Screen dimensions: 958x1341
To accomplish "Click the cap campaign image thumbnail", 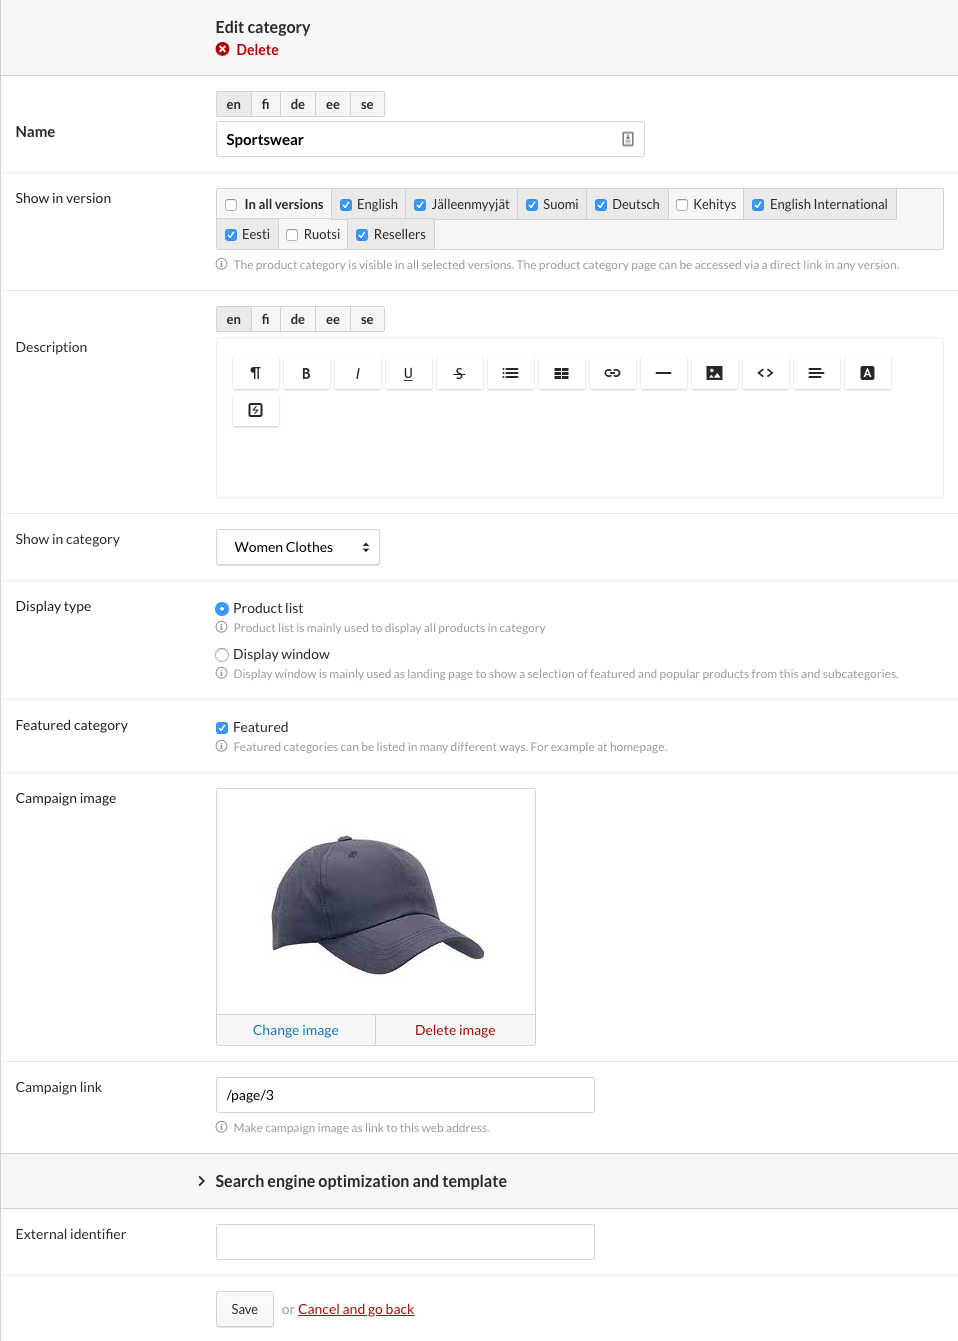I will tap(376, 902).
